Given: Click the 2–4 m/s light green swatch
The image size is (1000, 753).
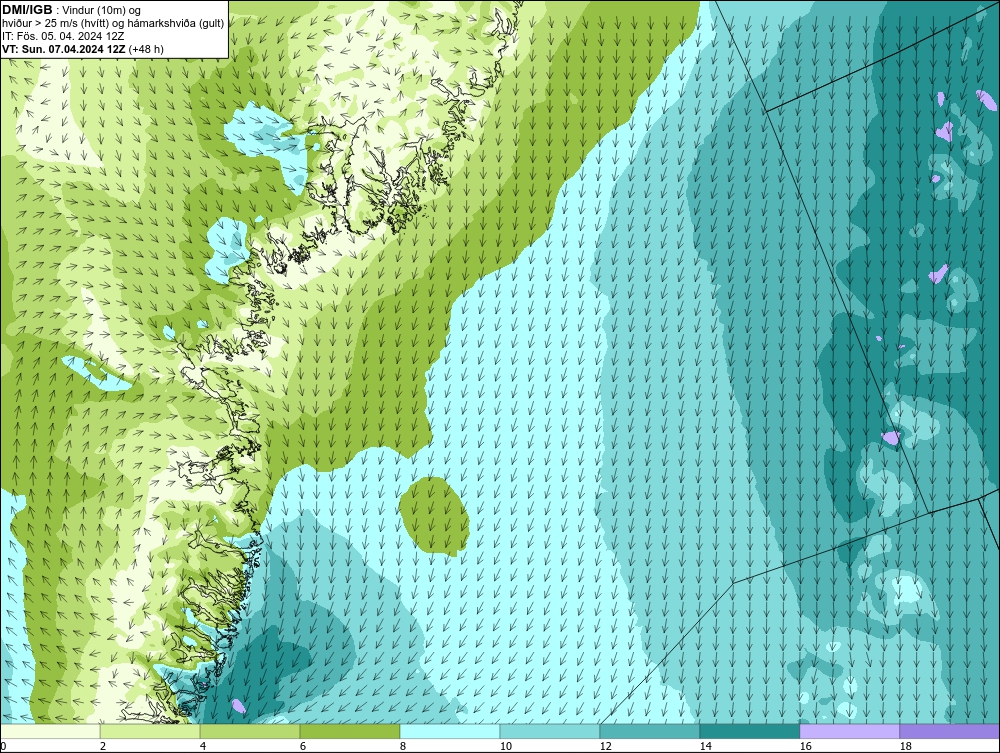Looking at the screenshot, I should coord(150,731).
